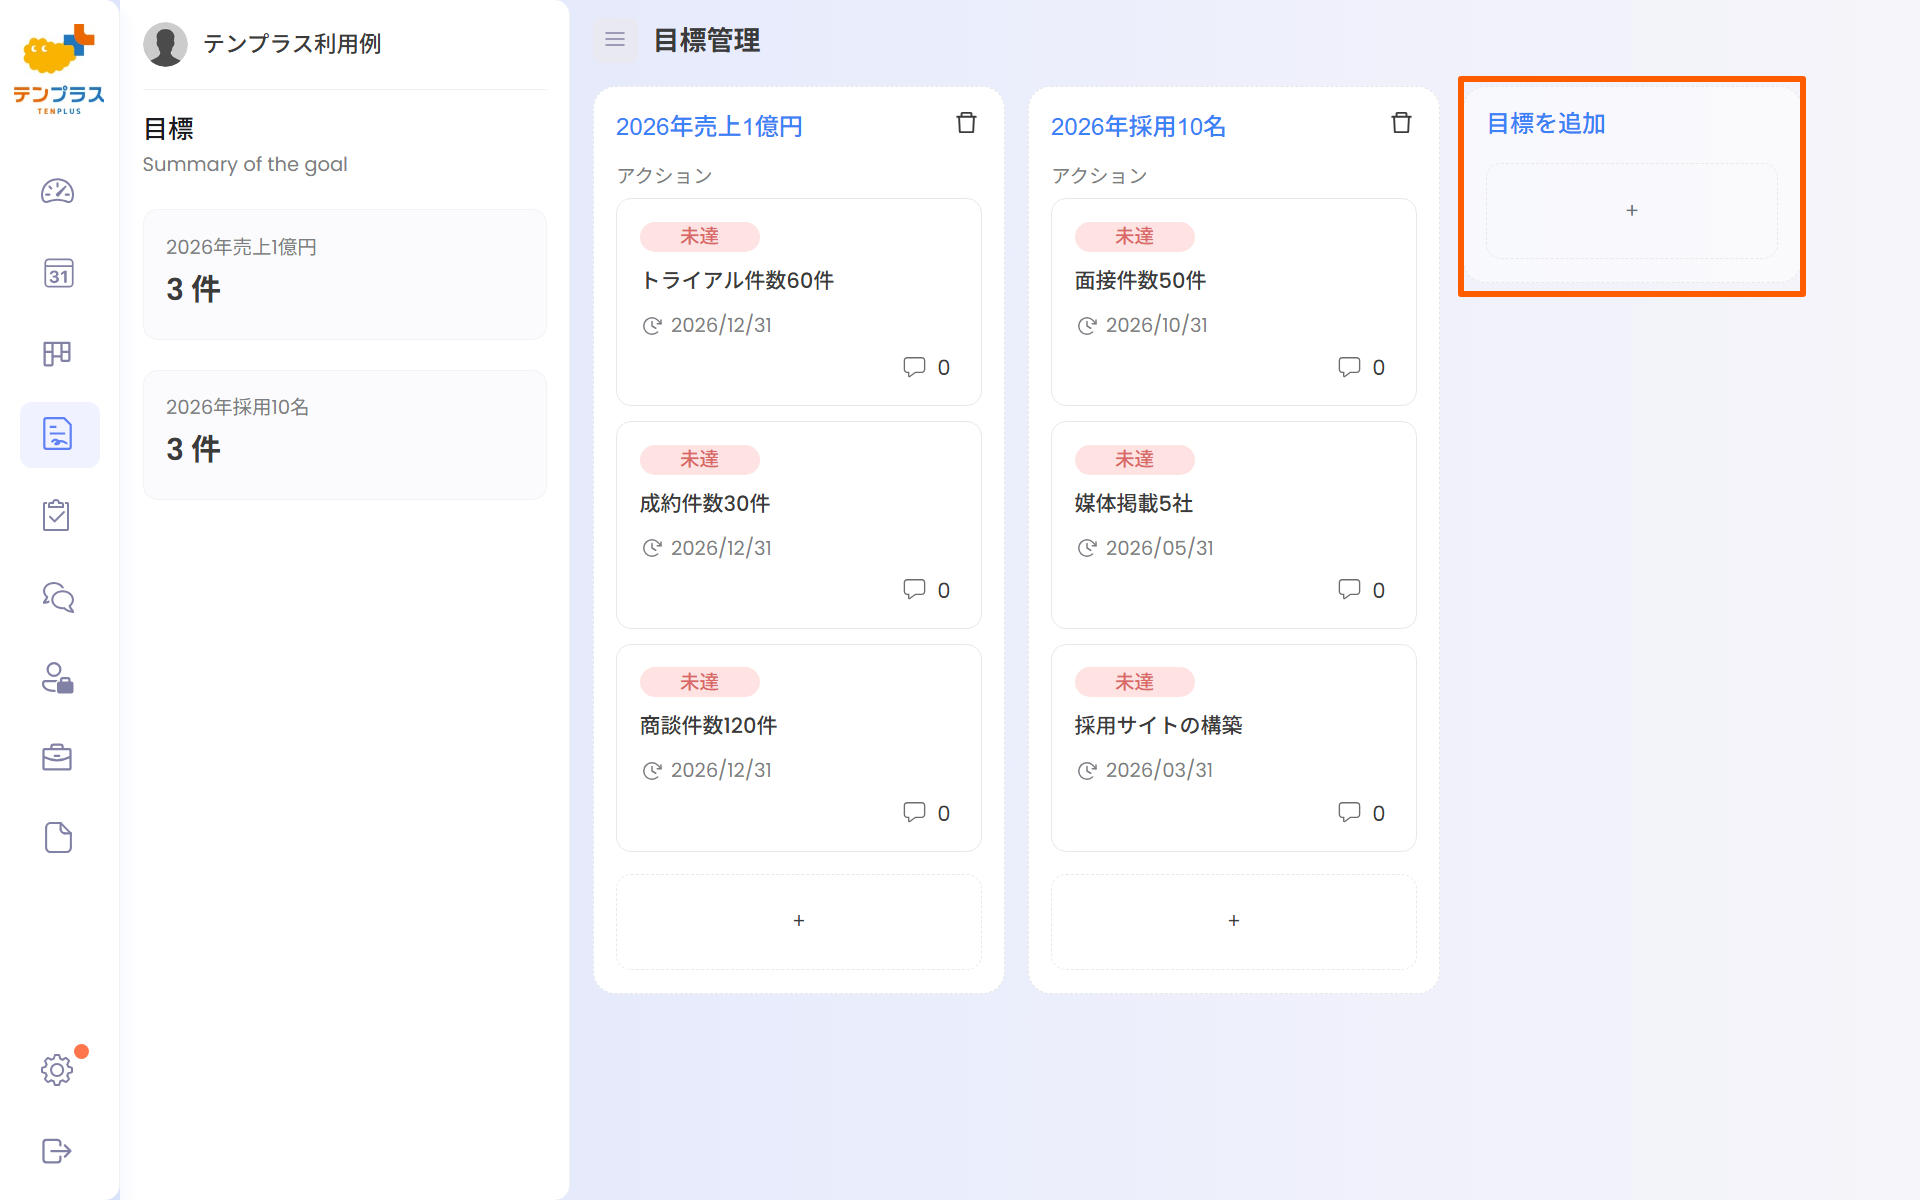Click deadline clock icon on 面接件数50件

click(x=1087, y=325)
